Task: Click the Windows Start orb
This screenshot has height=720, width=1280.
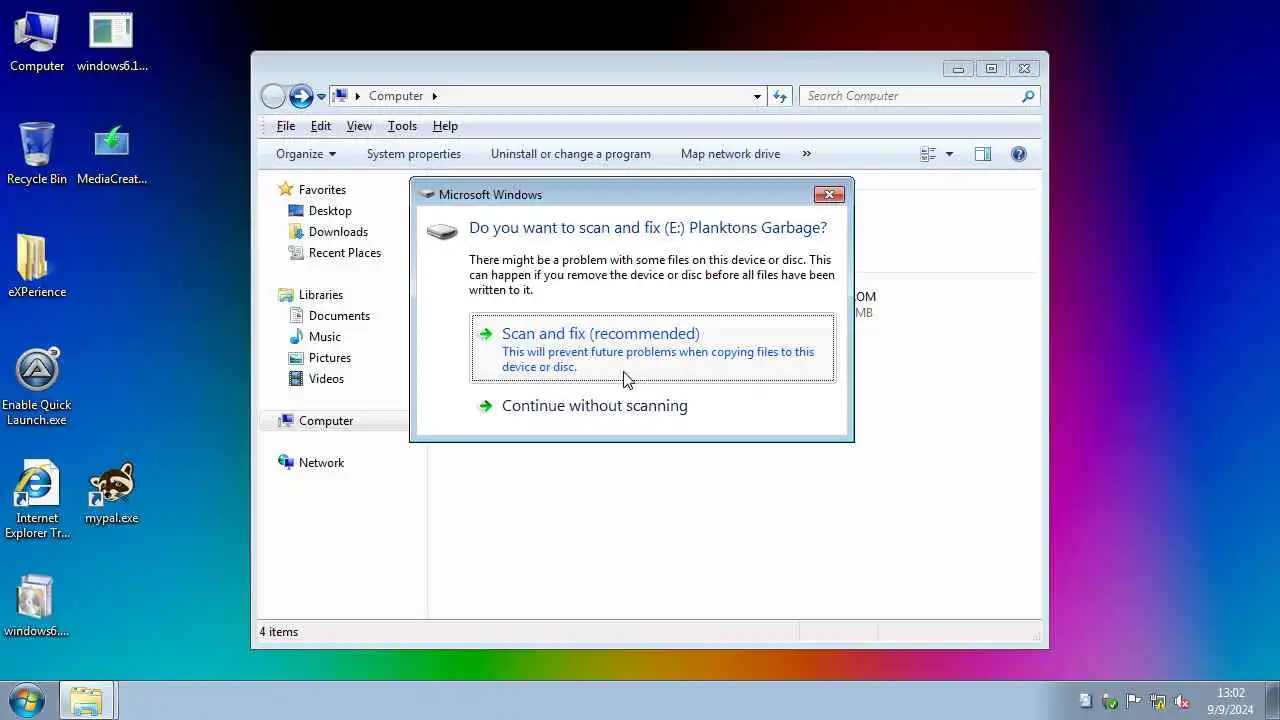Action: (26, 700)
